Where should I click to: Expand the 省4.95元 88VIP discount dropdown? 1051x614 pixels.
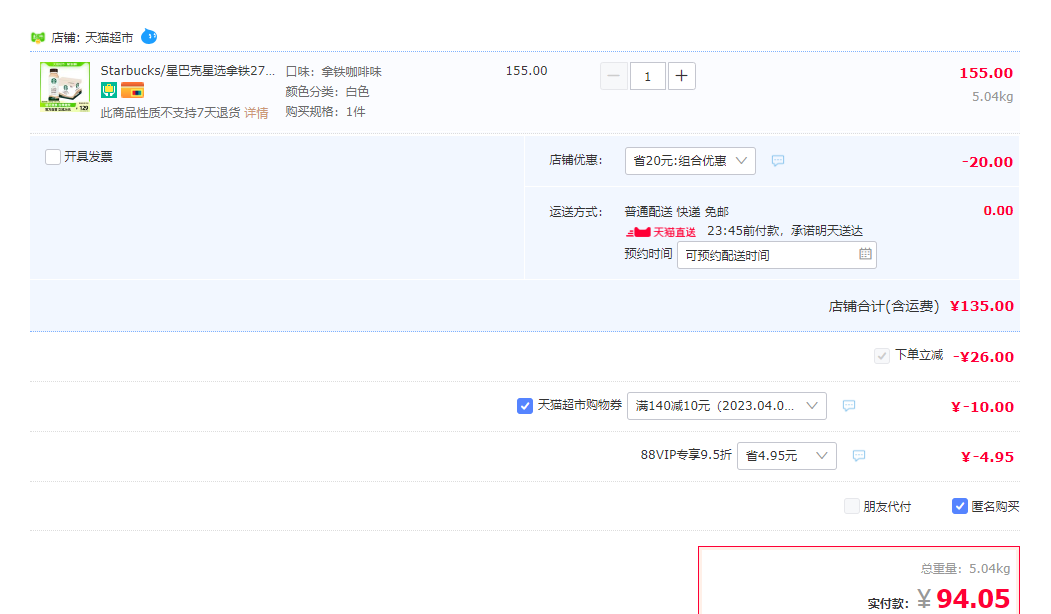click(x=786, y=456)
